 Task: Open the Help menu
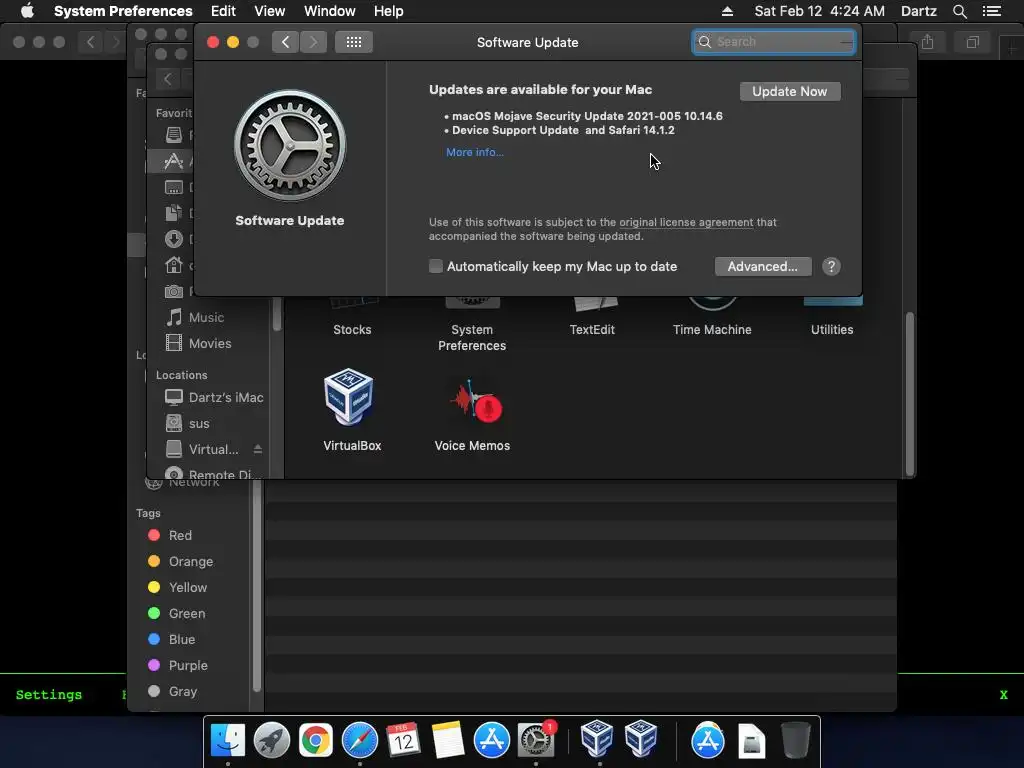(389, 11)
